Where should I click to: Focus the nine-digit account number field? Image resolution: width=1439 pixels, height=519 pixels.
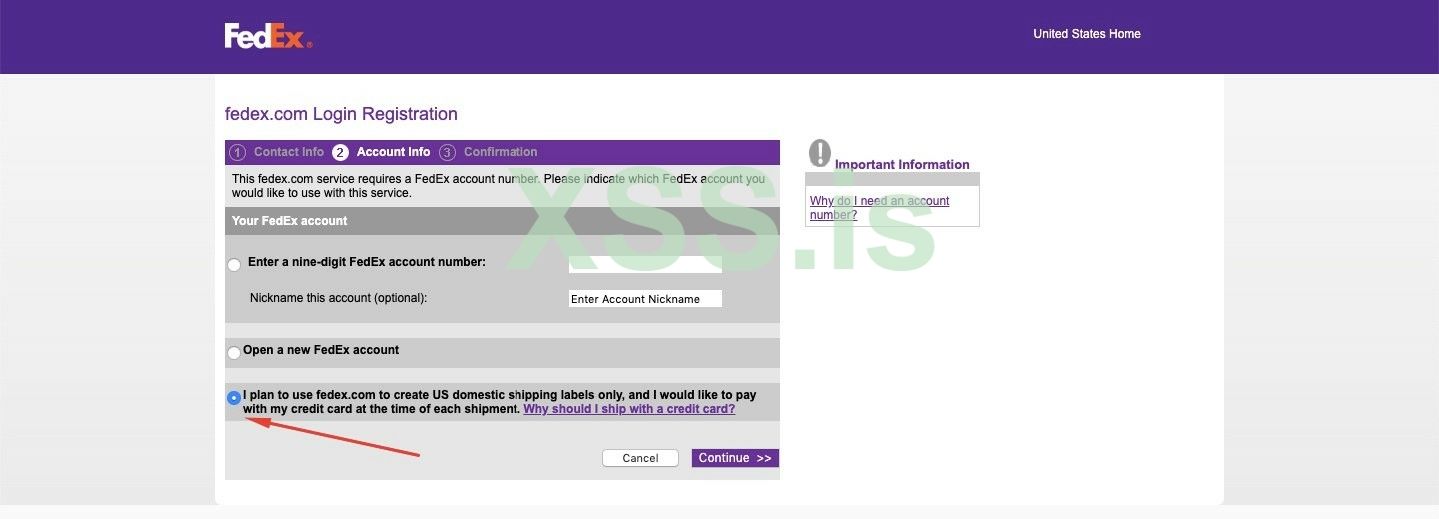click(x=645, y=264)
